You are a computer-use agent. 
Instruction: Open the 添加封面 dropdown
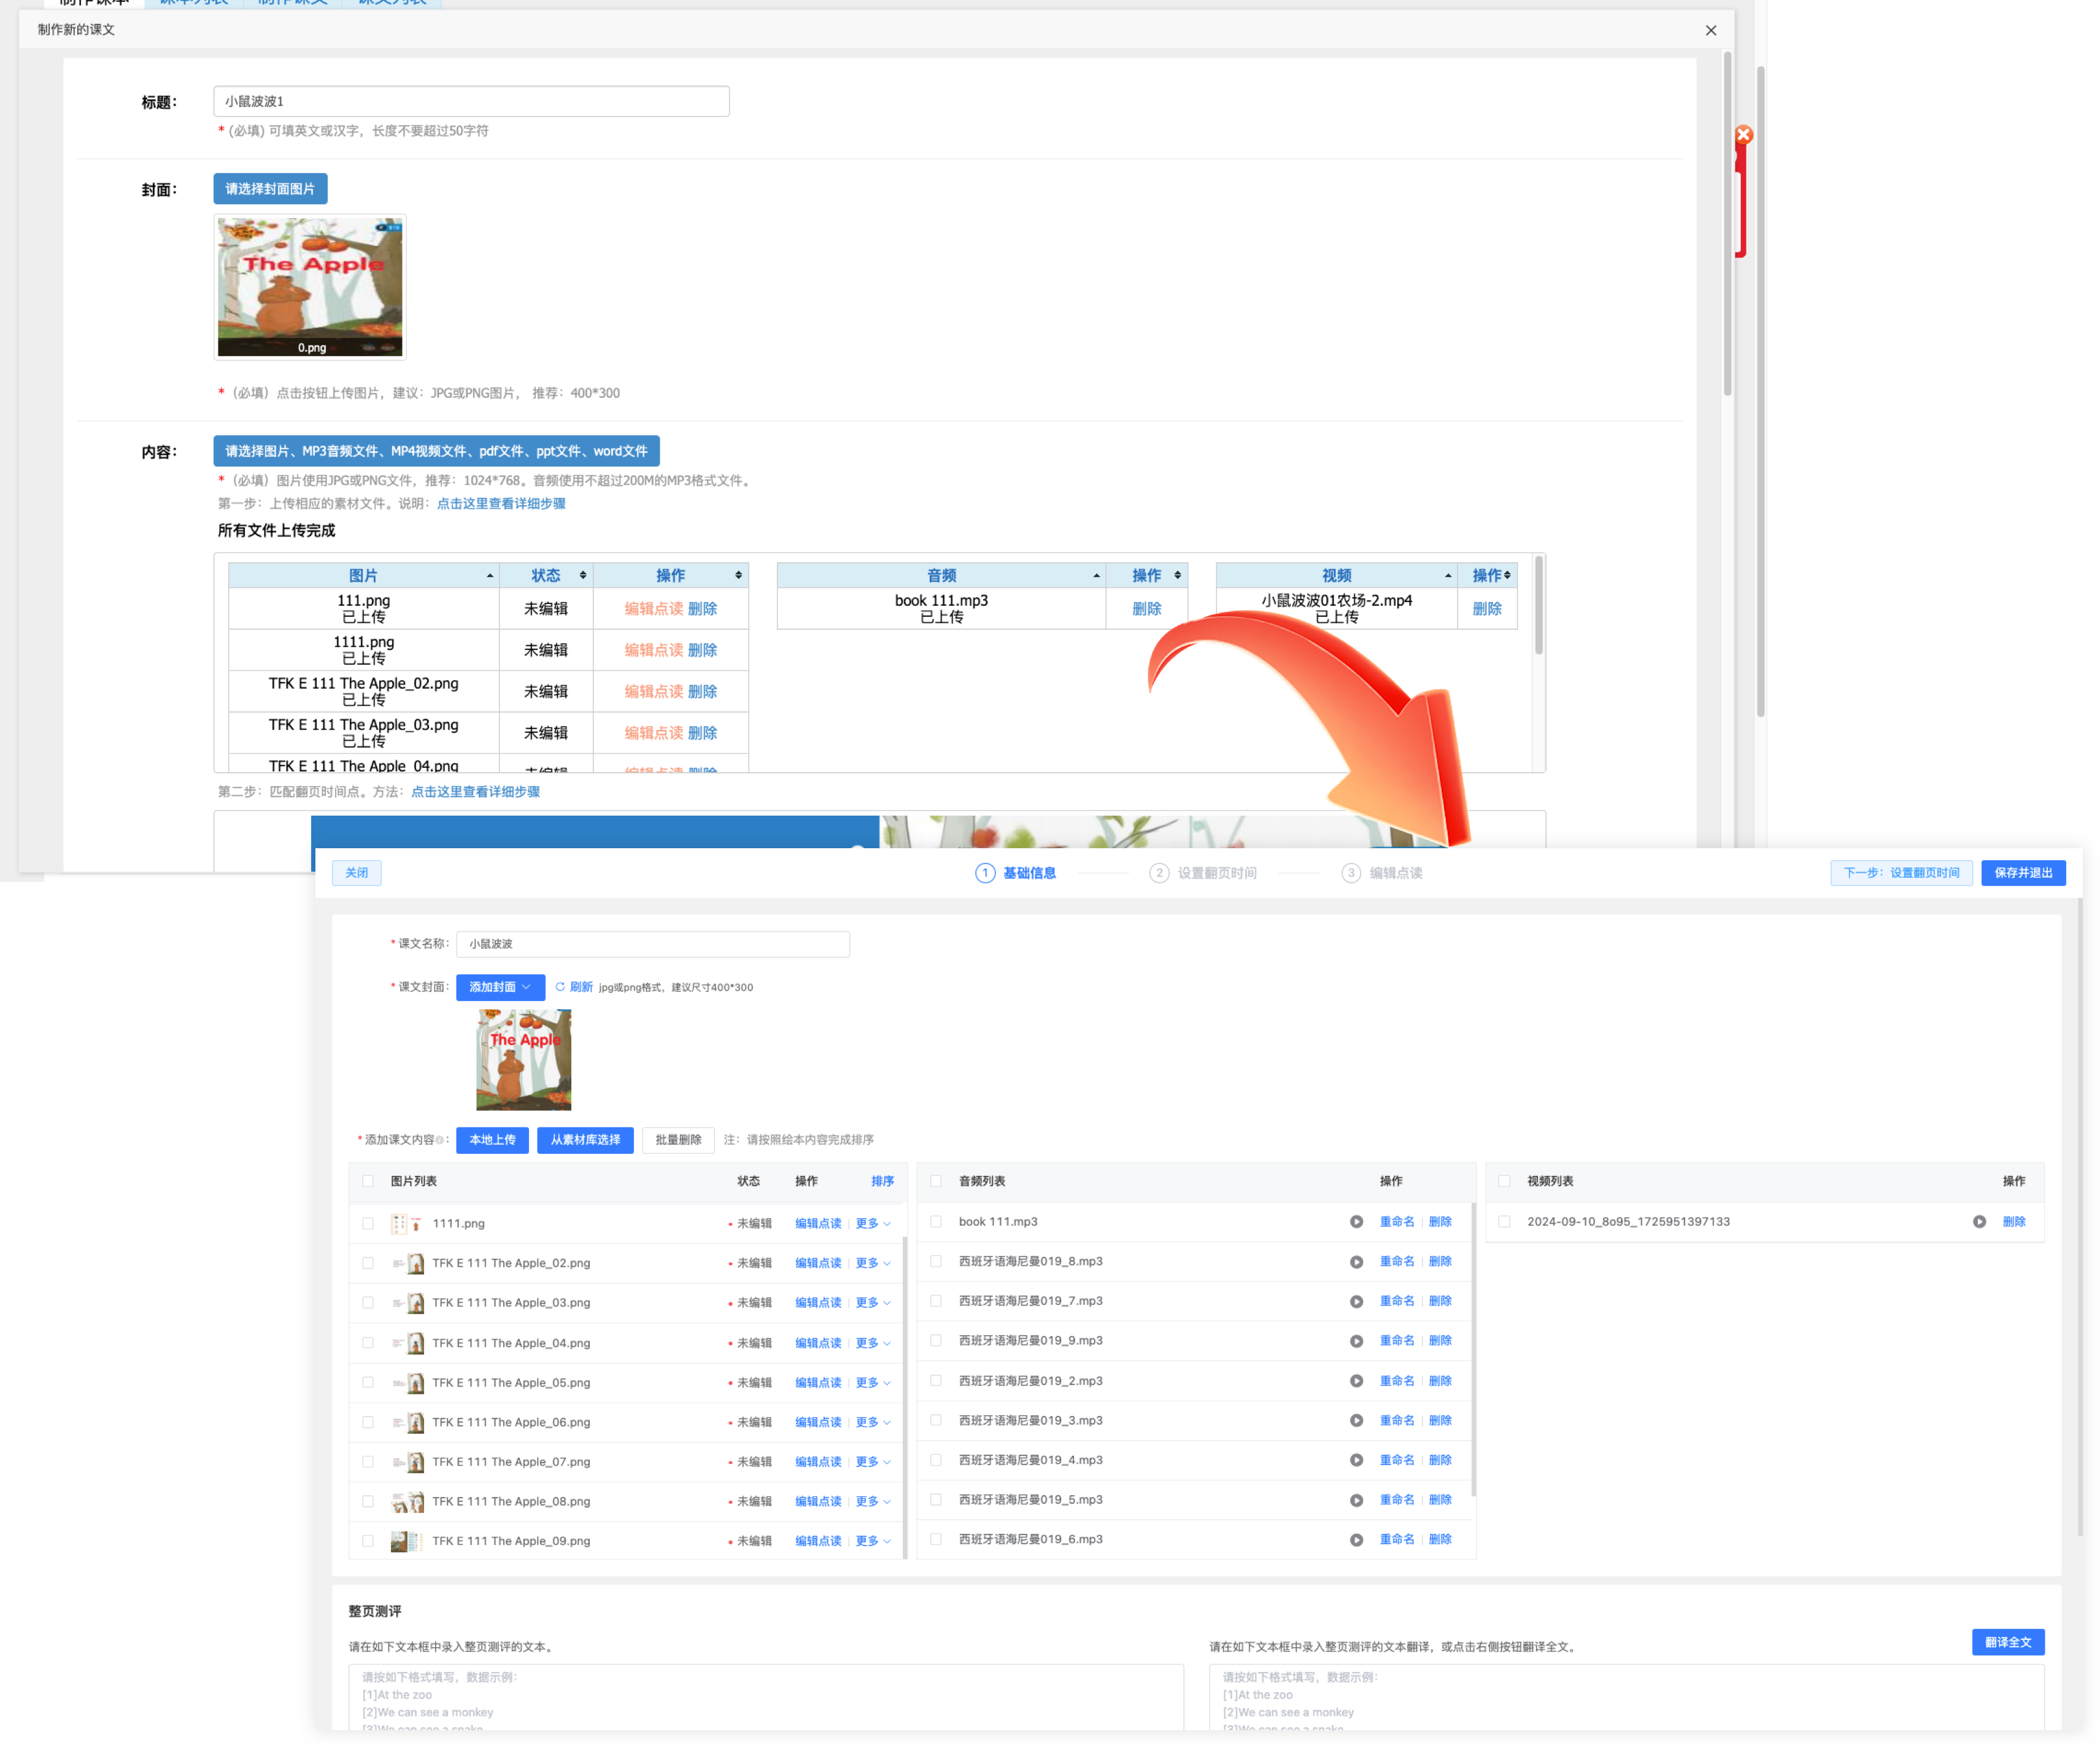[x=500, y=987]
